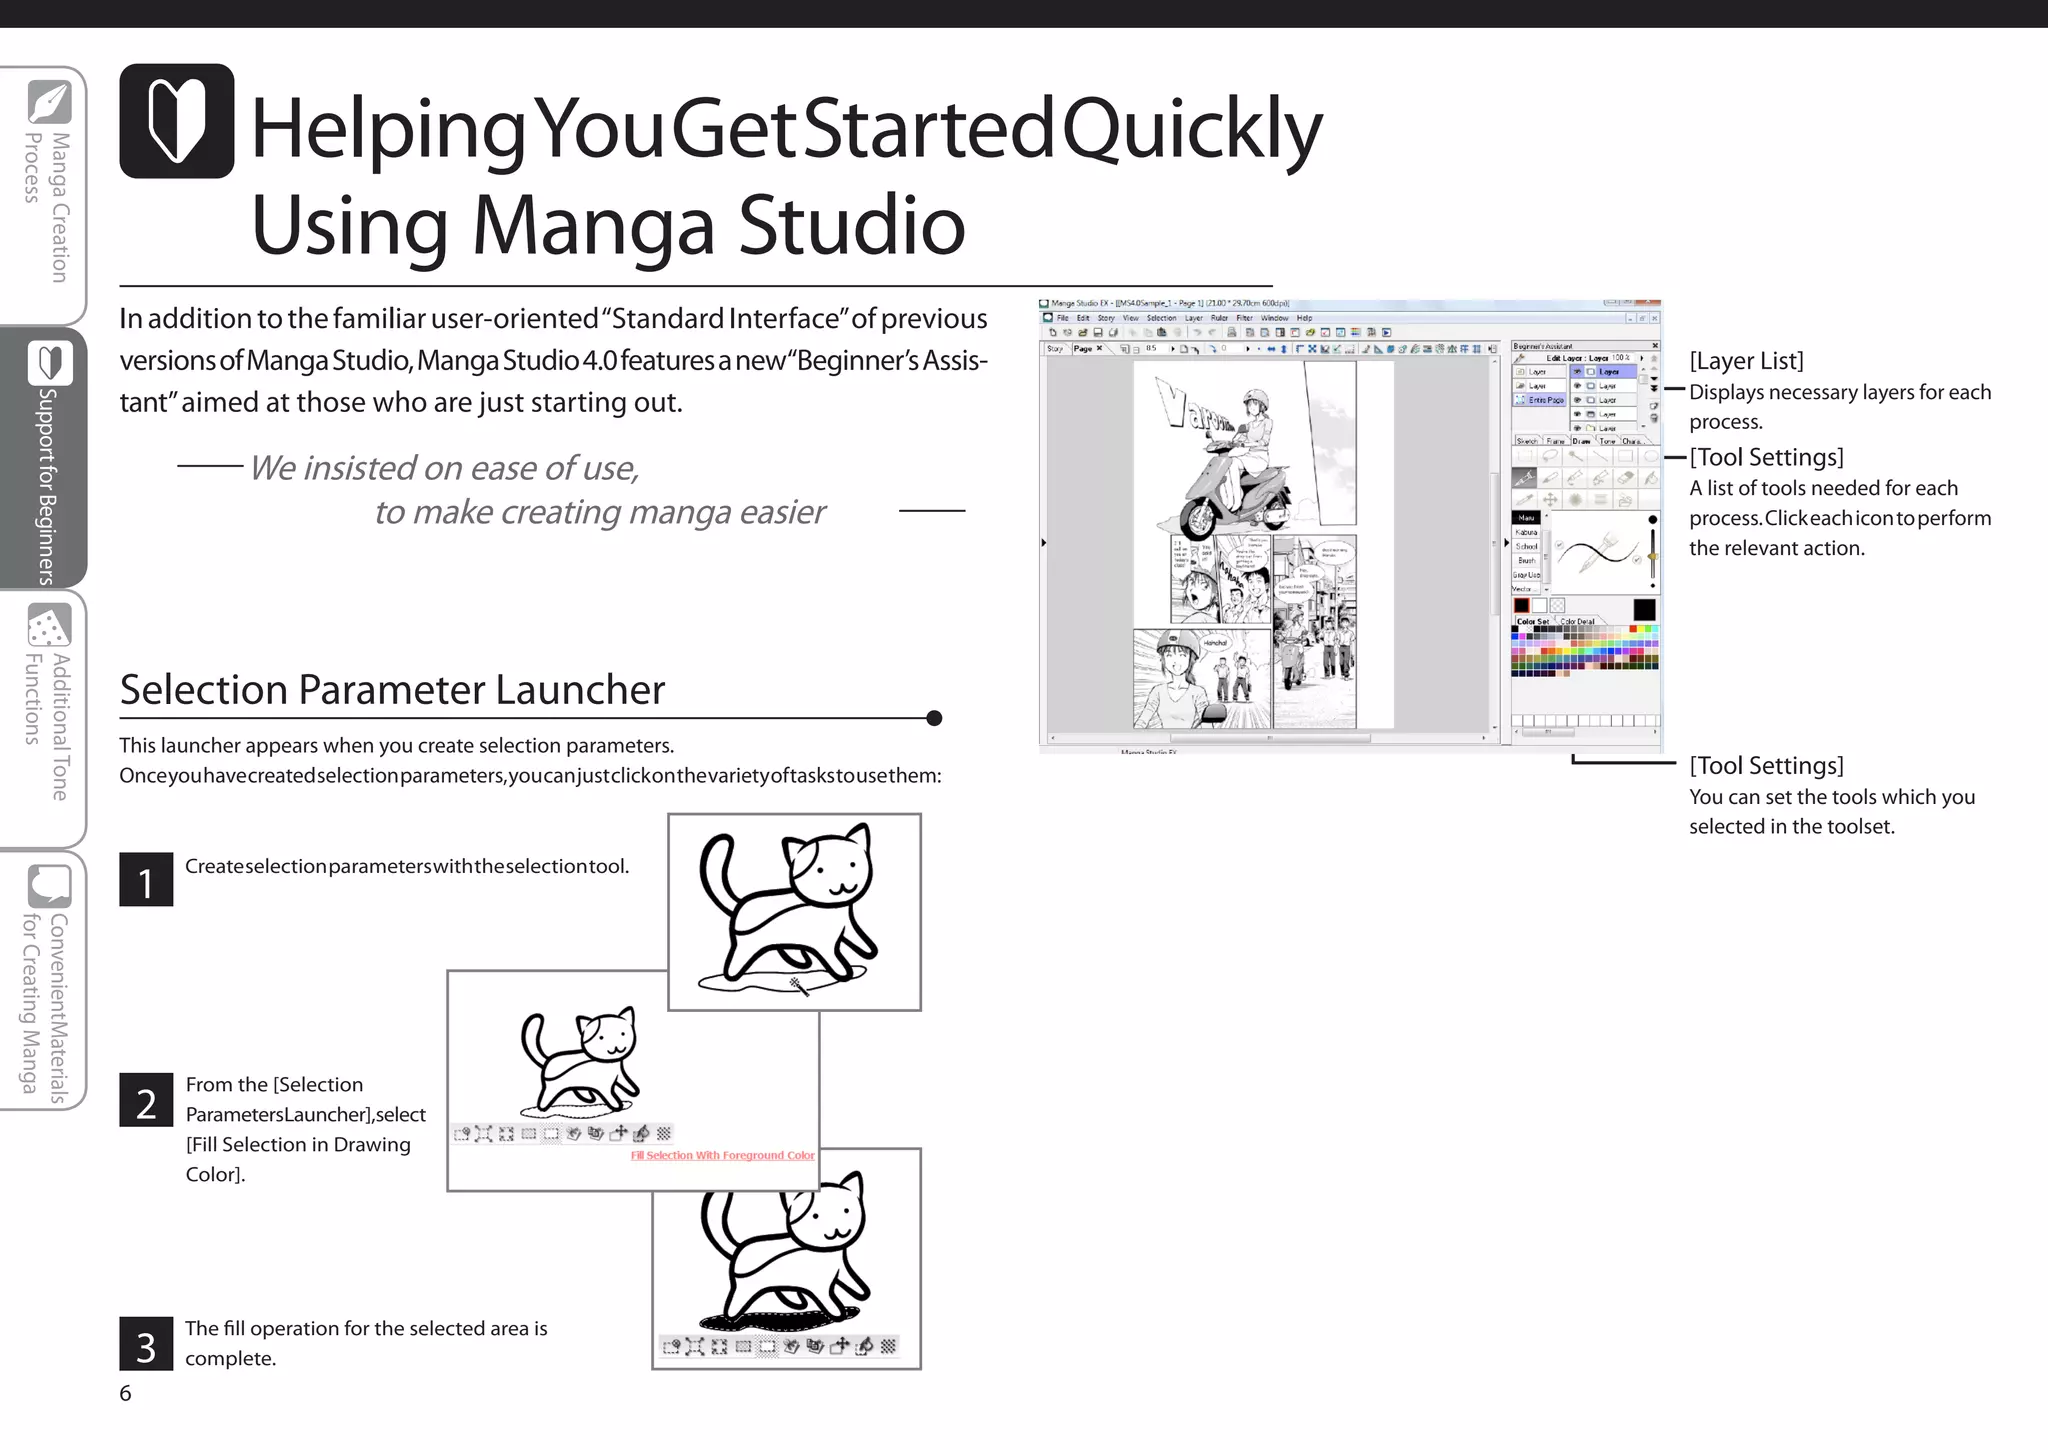Toggle eye icon of third layer row
This screenshot has width=2048, height=1450.
click(x=1577, y=400)
